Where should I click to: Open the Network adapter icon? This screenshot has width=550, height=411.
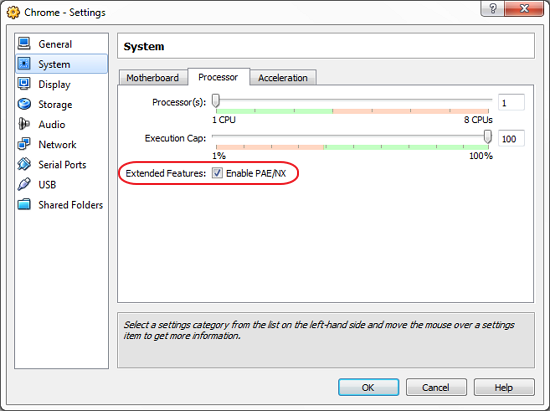(24, 144)
